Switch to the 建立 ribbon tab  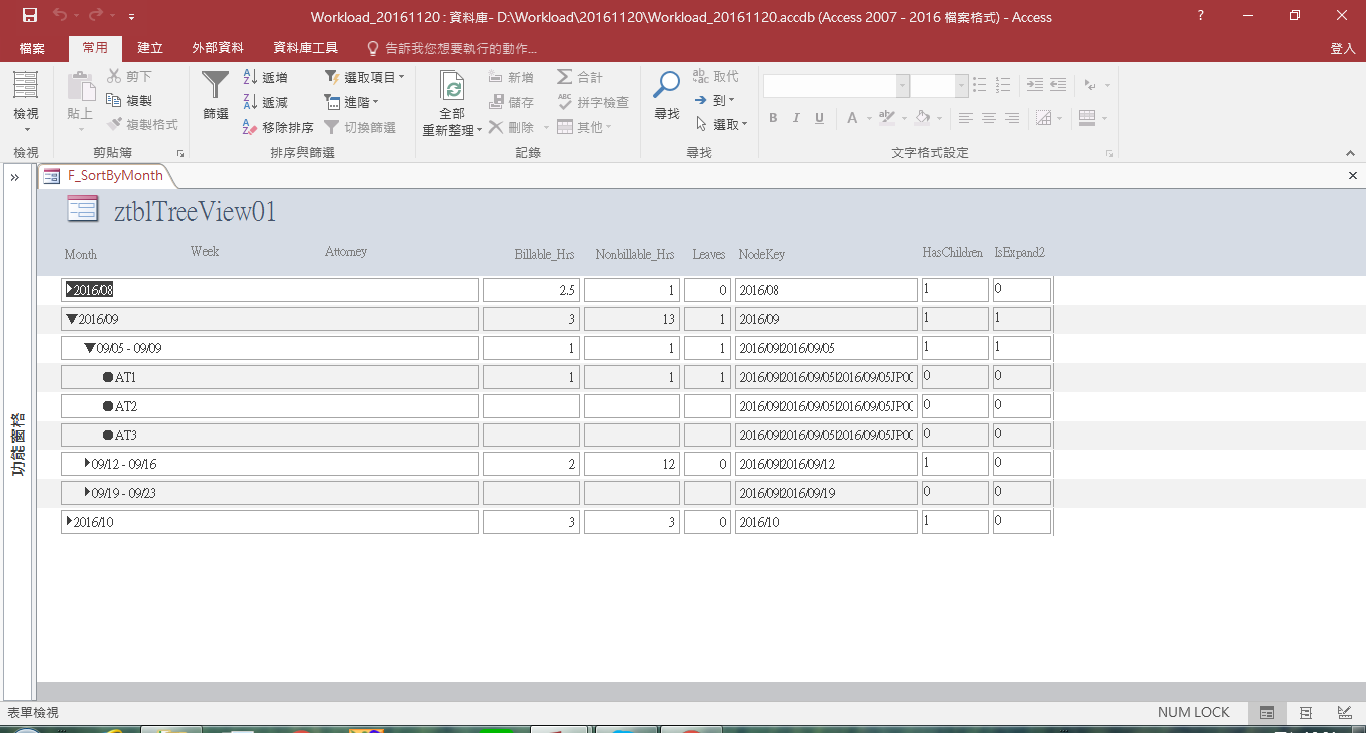[x=150, y=47]
